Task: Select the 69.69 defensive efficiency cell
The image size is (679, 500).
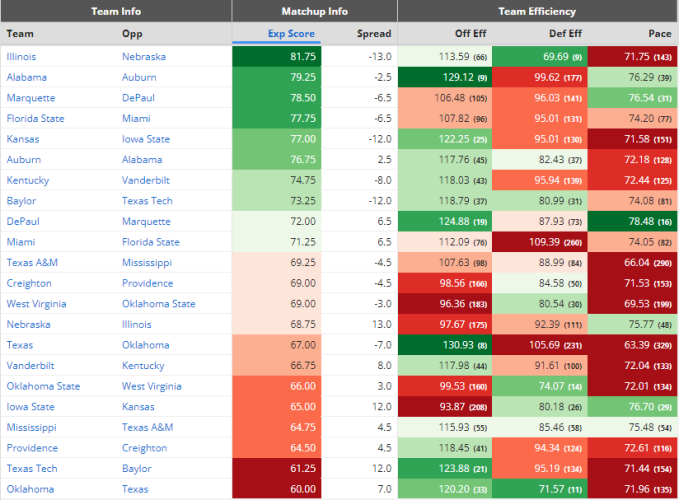Action: (x=540, y=57)
